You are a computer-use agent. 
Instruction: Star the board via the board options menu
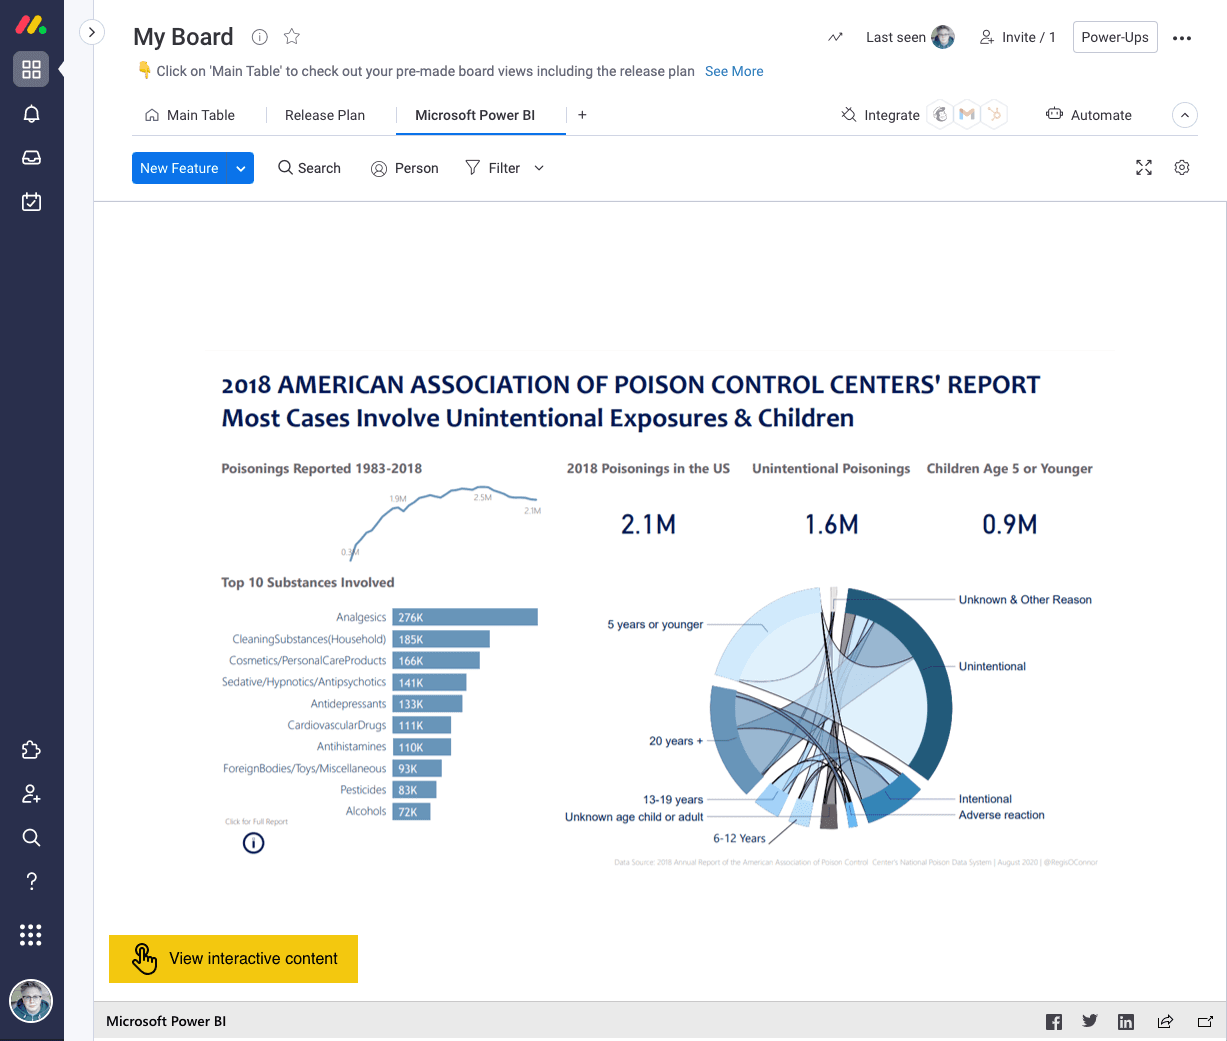[x=1182, y=37]
